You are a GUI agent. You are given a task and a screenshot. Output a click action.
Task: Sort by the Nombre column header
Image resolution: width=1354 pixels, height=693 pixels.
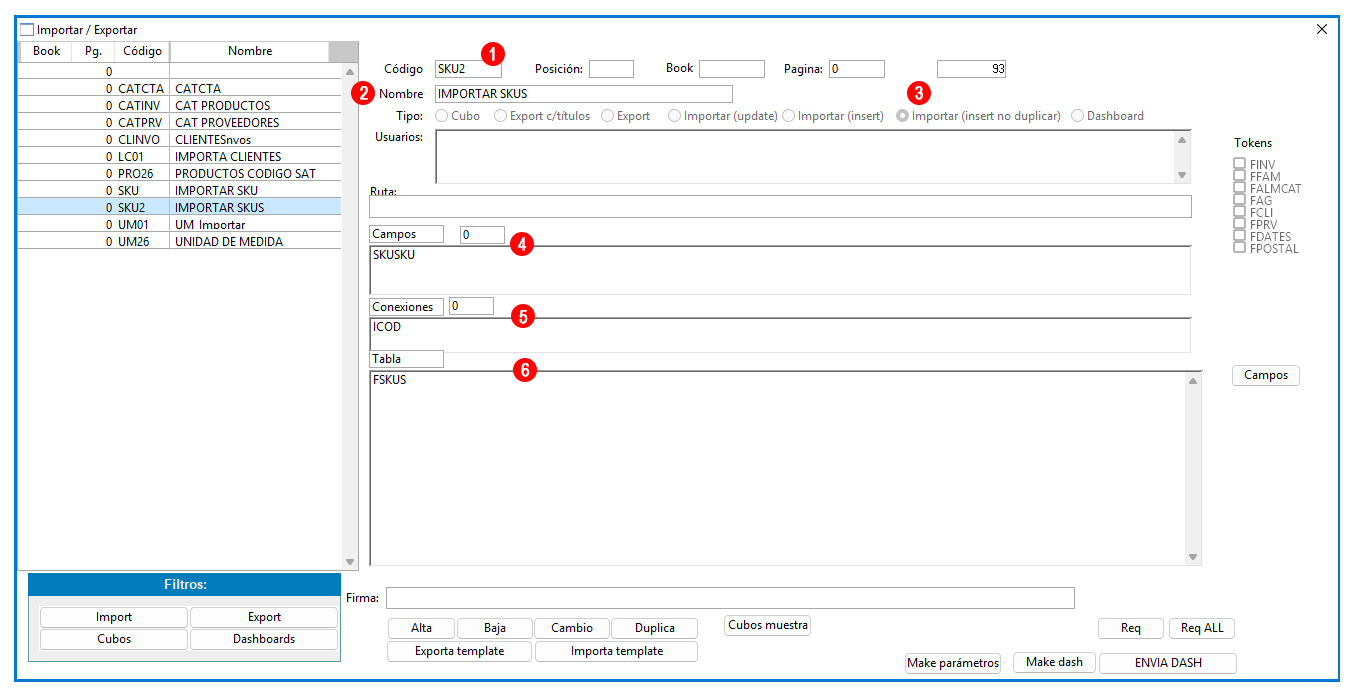pos(250,51)
